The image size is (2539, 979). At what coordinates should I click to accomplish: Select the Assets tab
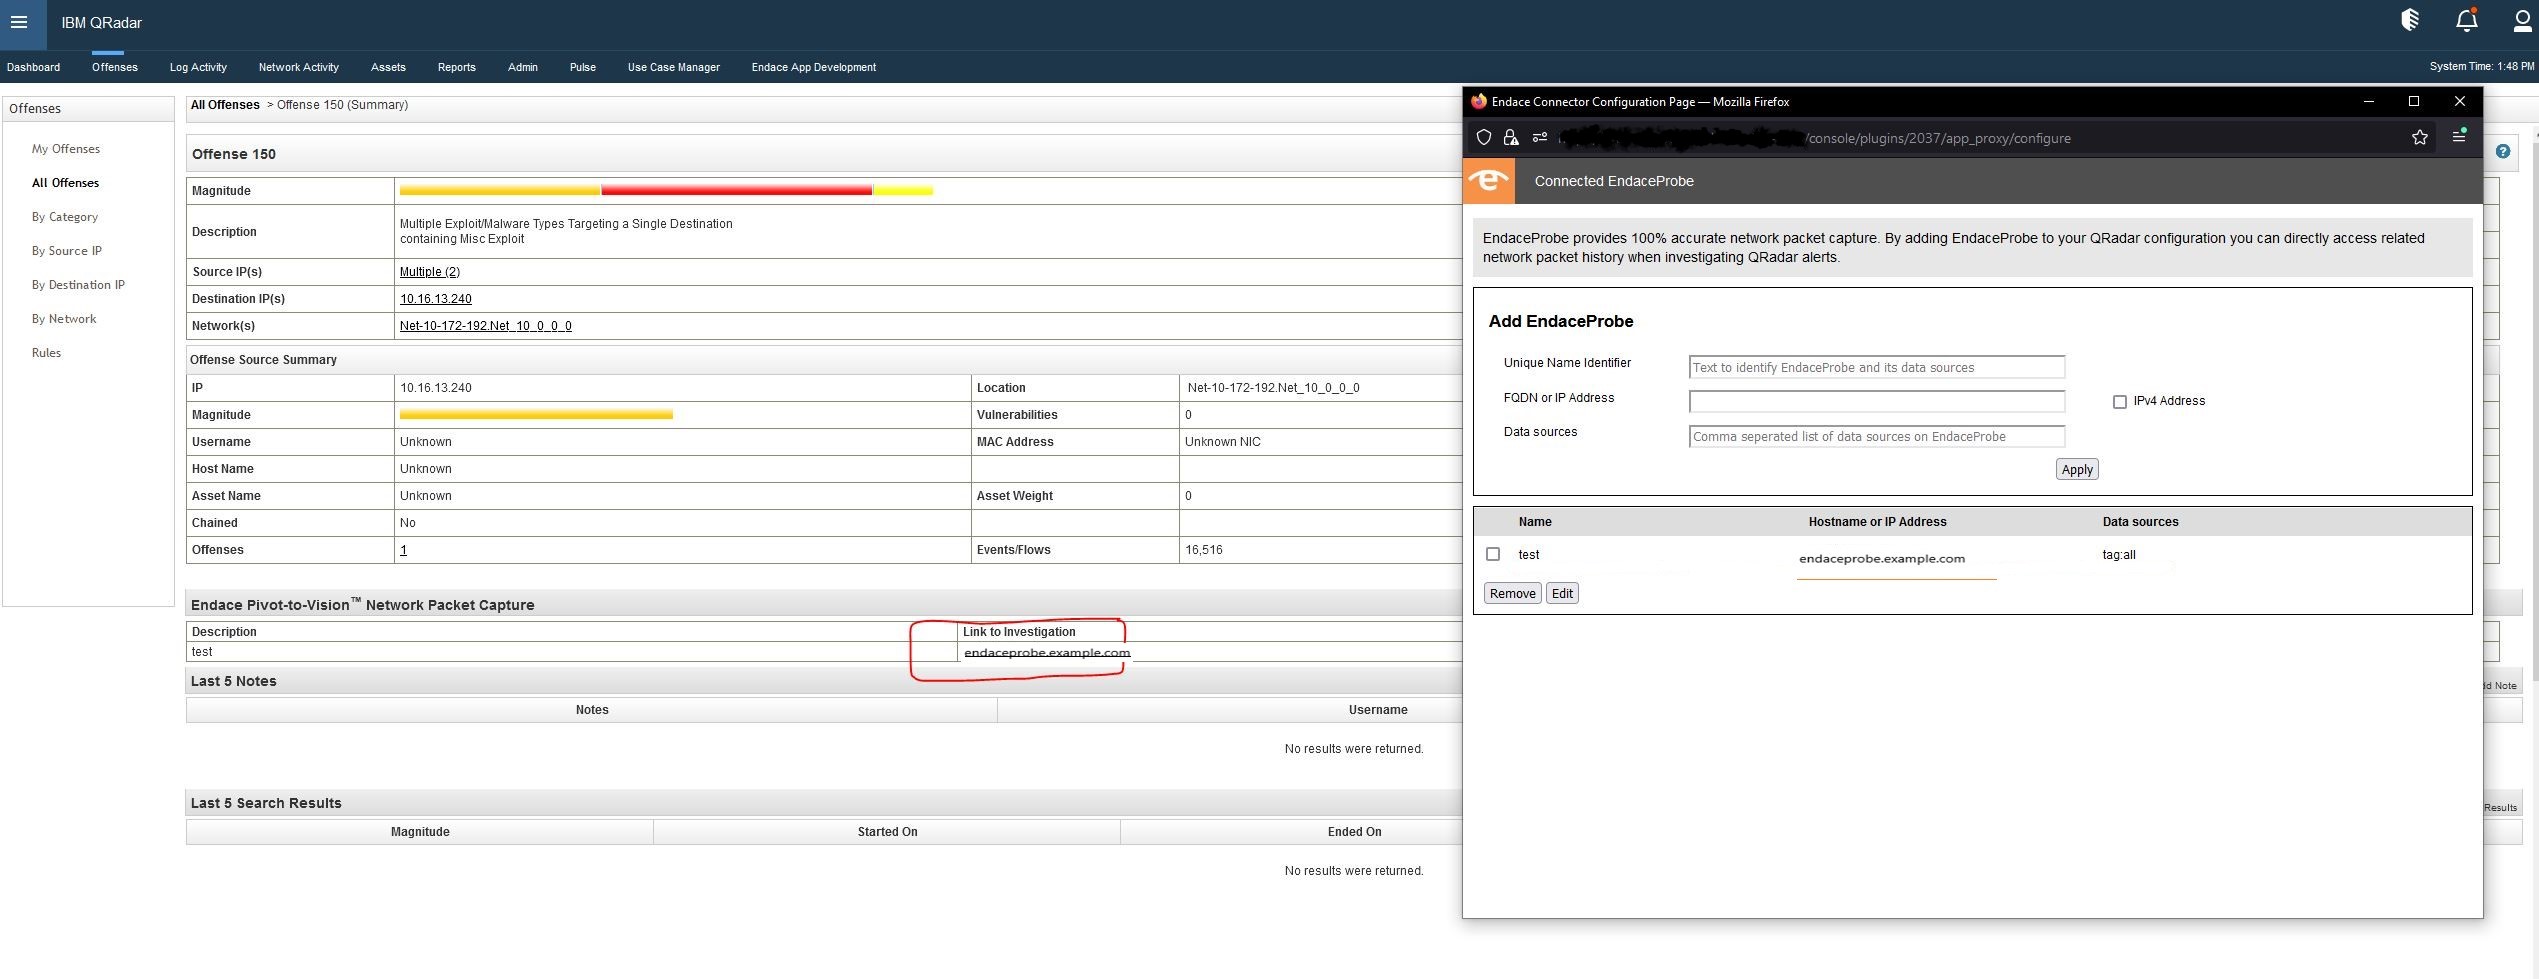(x=388, y=67)
